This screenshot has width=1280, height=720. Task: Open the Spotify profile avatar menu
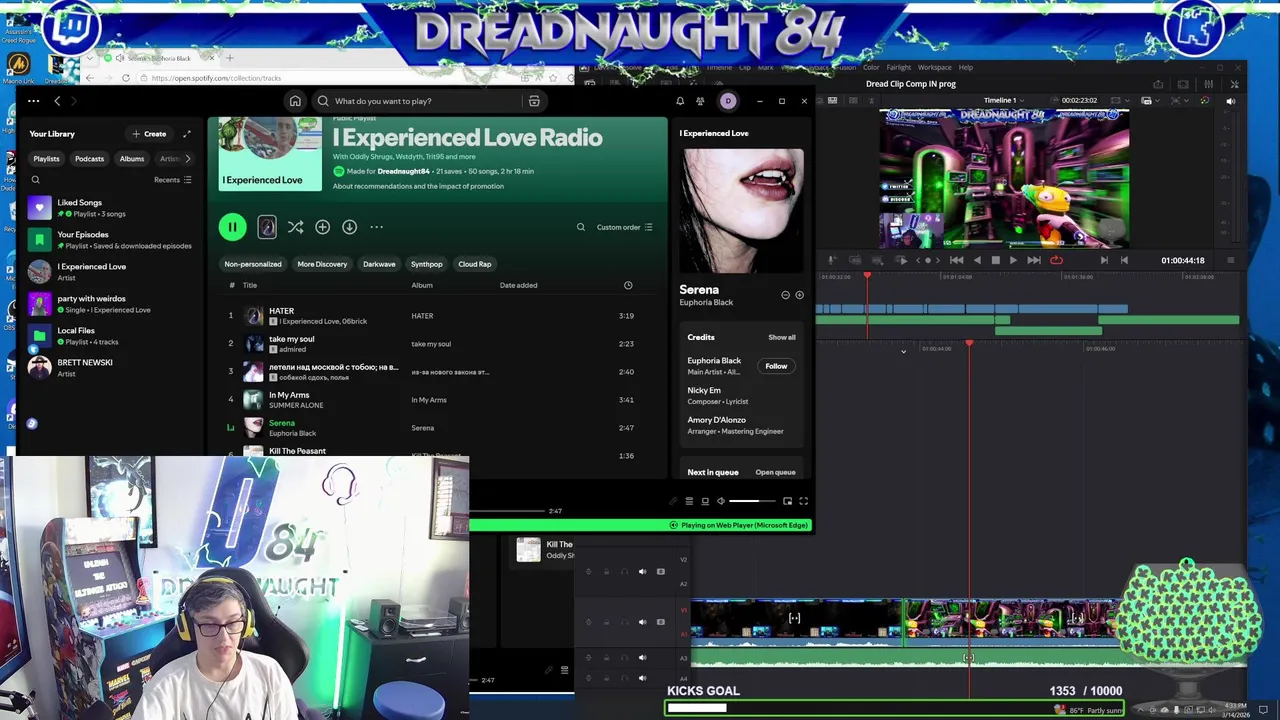coord(728,101)
